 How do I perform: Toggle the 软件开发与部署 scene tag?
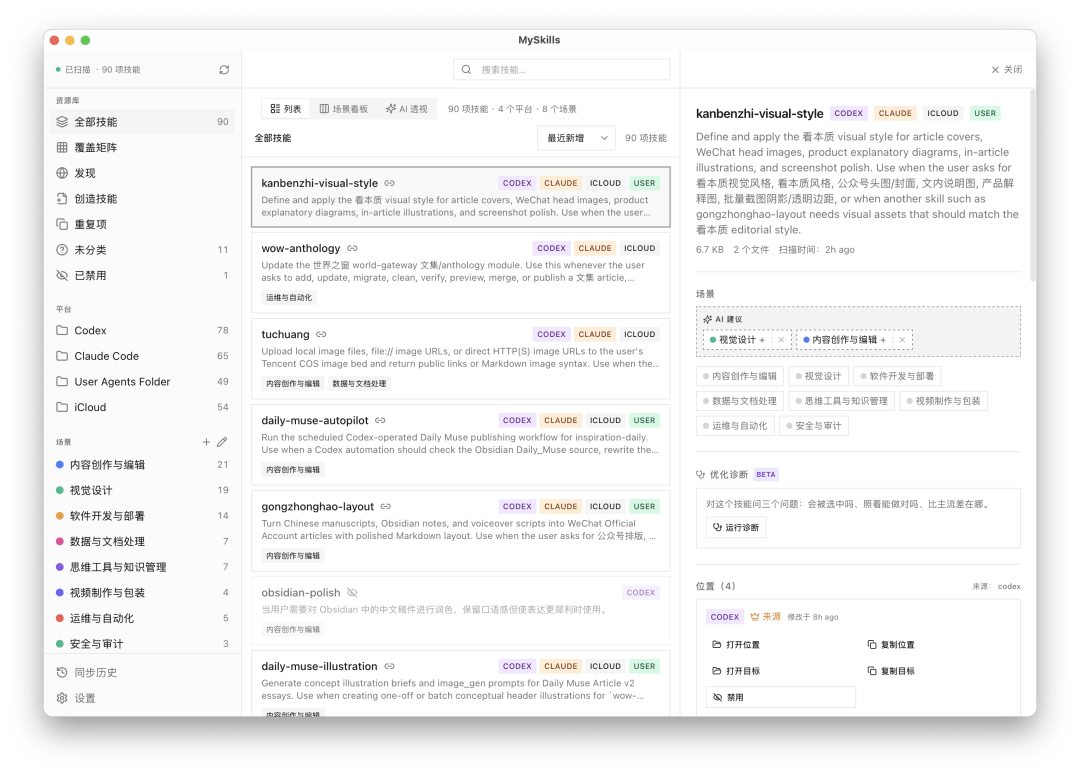click(897, 376)
